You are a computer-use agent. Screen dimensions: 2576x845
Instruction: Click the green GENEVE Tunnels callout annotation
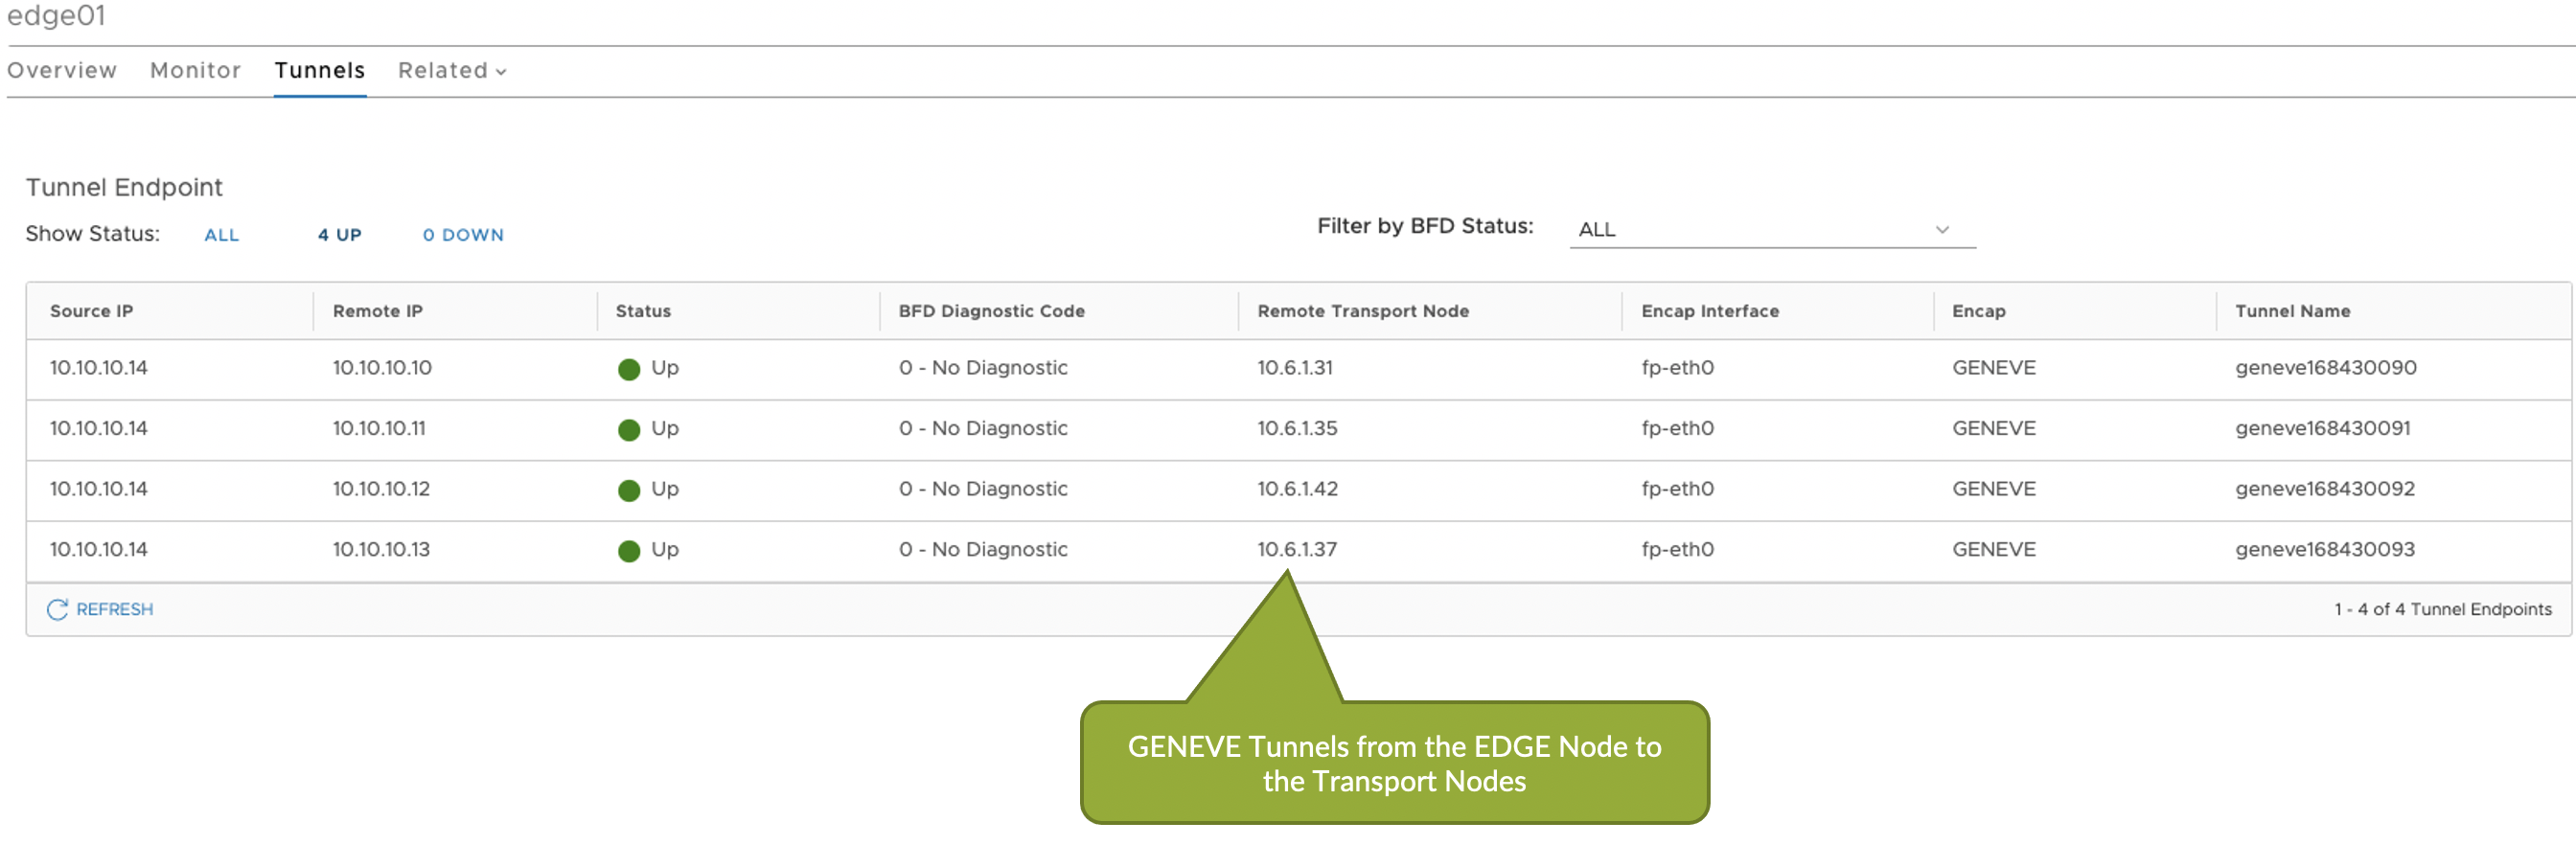click(x=1394, y=763)
